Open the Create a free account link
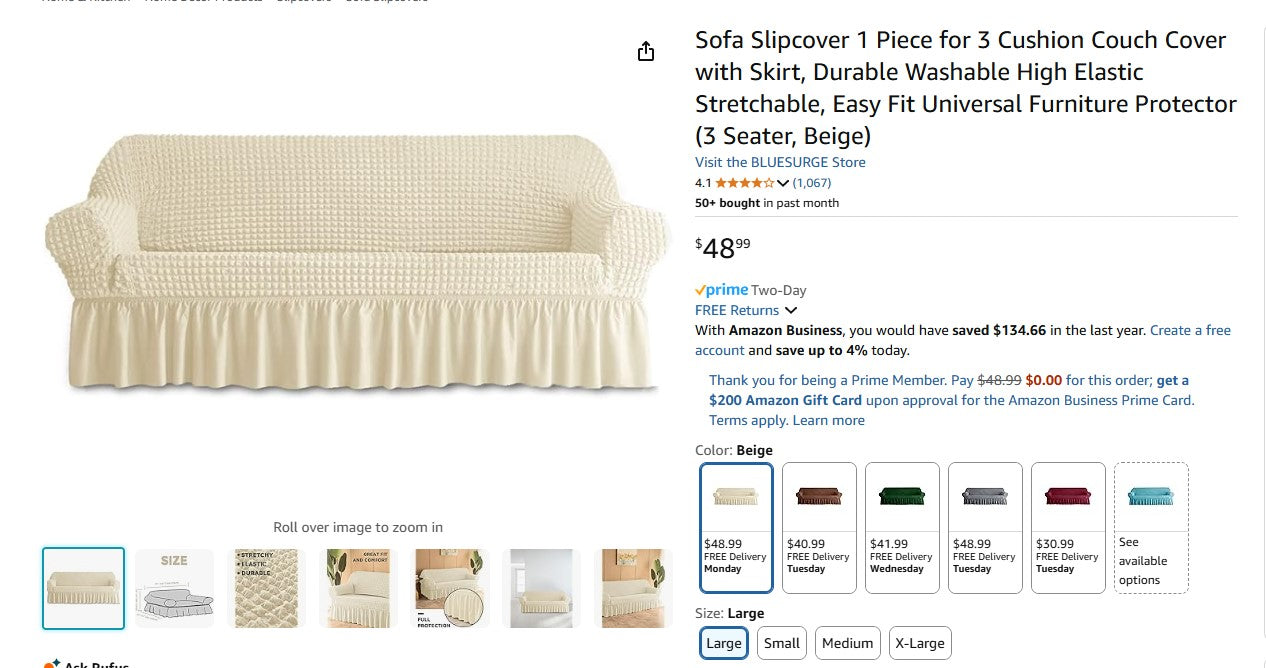Image resolution: width=1266 pixels, height=668 pixels. 1190,330
